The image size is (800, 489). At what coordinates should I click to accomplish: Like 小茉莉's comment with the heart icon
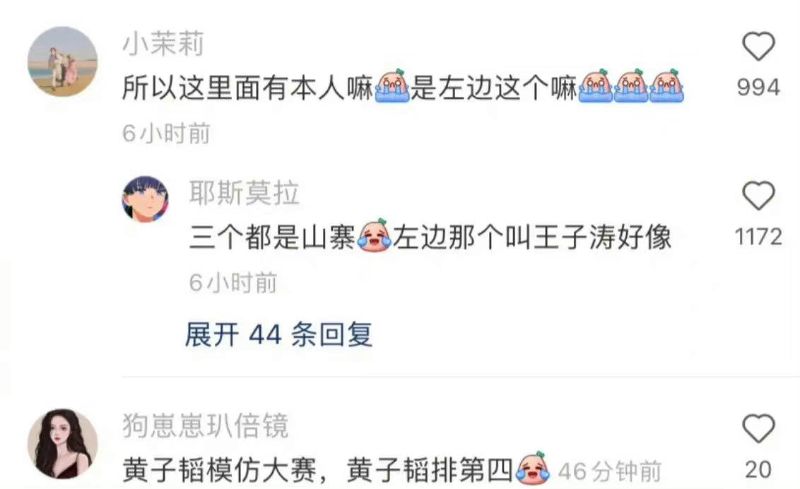pos(758,46)
